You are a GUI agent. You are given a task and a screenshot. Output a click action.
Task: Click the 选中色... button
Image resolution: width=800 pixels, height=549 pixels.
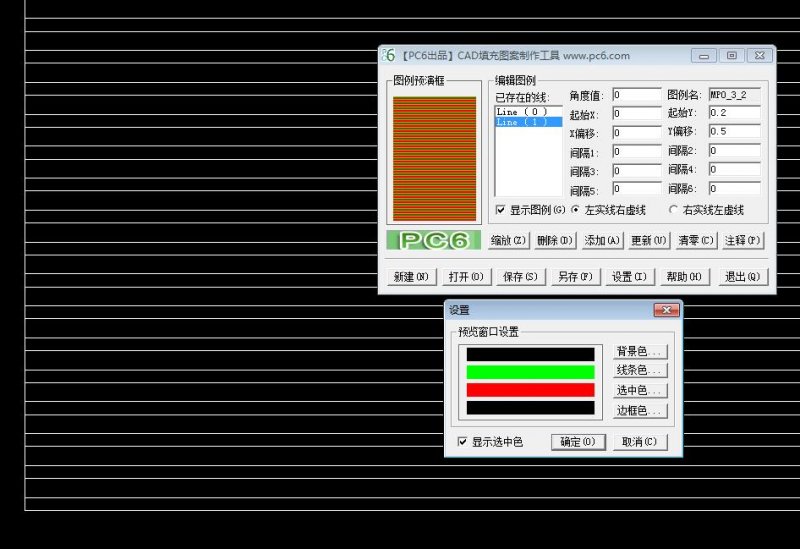tap(640, 390)
